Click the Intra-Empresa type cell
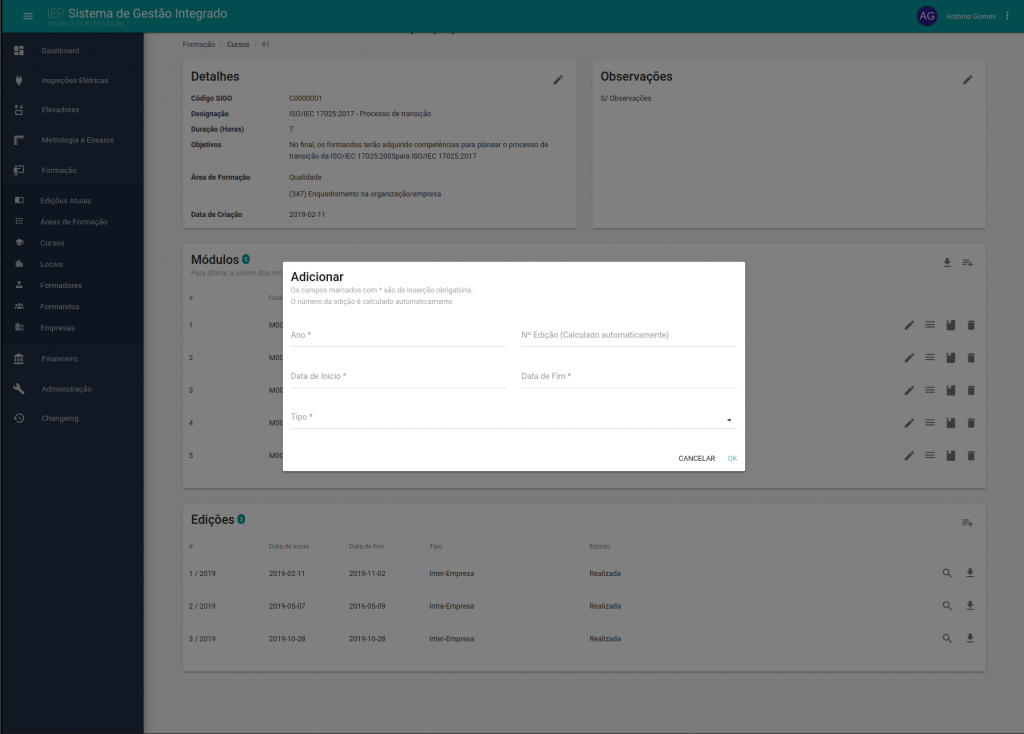Screen dimensions: 1024x734 click(x=451, y=606)
